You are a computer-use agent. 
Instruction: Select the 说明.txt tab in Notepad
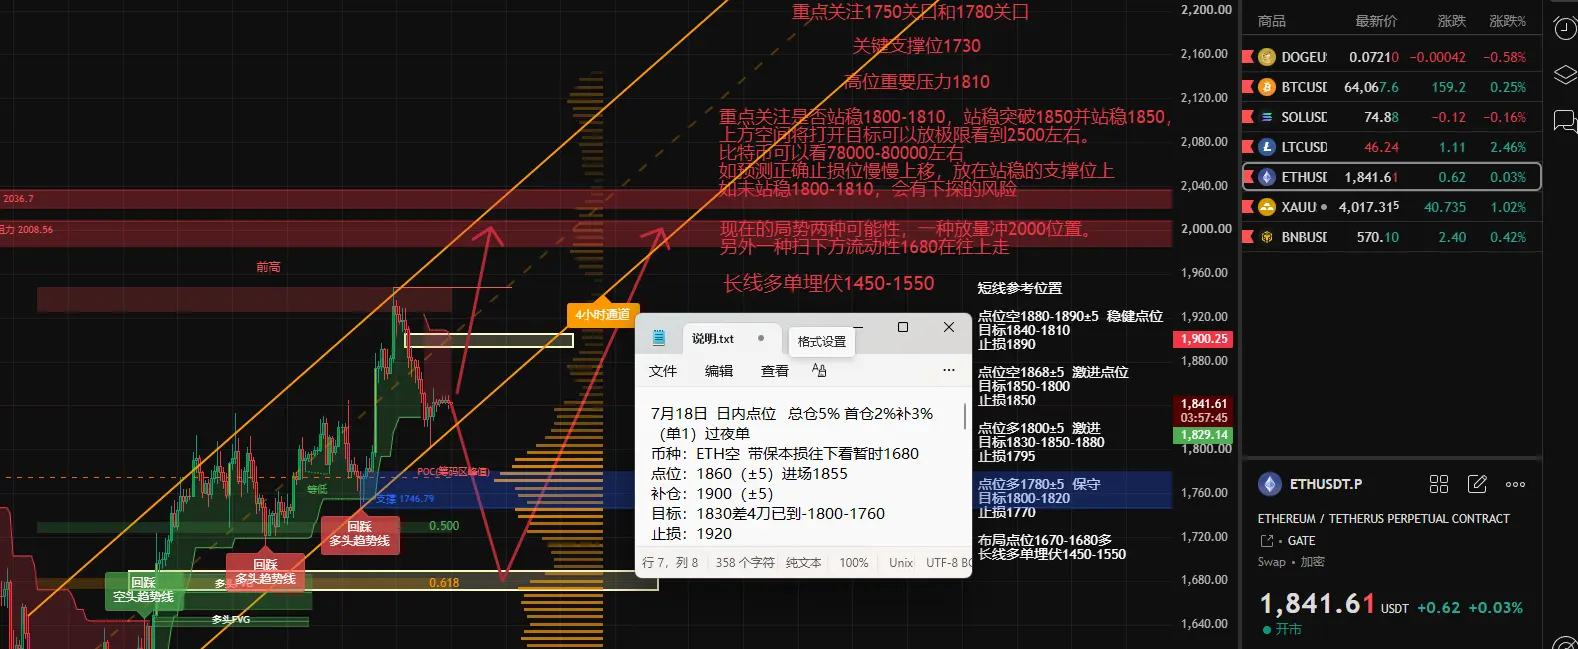coord(713,339)
